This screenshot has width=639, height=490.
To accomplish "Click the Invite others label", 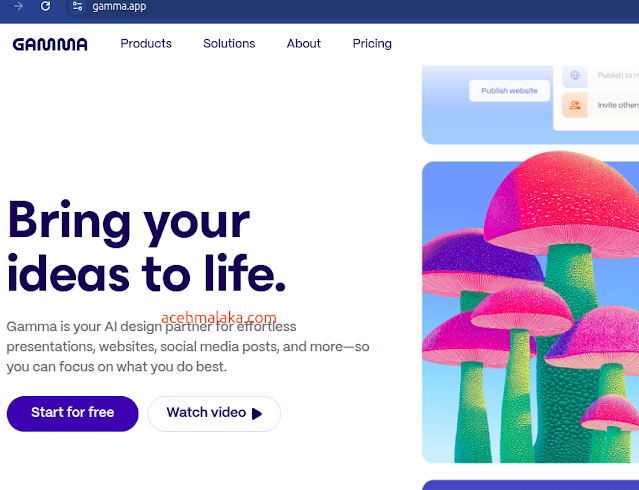I will [618, 105].
